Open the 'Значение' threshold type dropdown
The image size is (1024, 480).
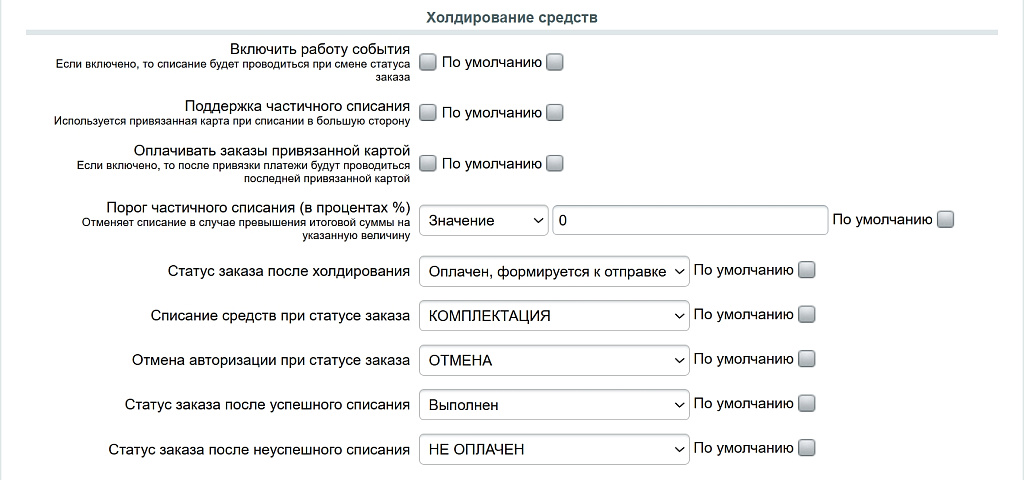pos(484,220)
